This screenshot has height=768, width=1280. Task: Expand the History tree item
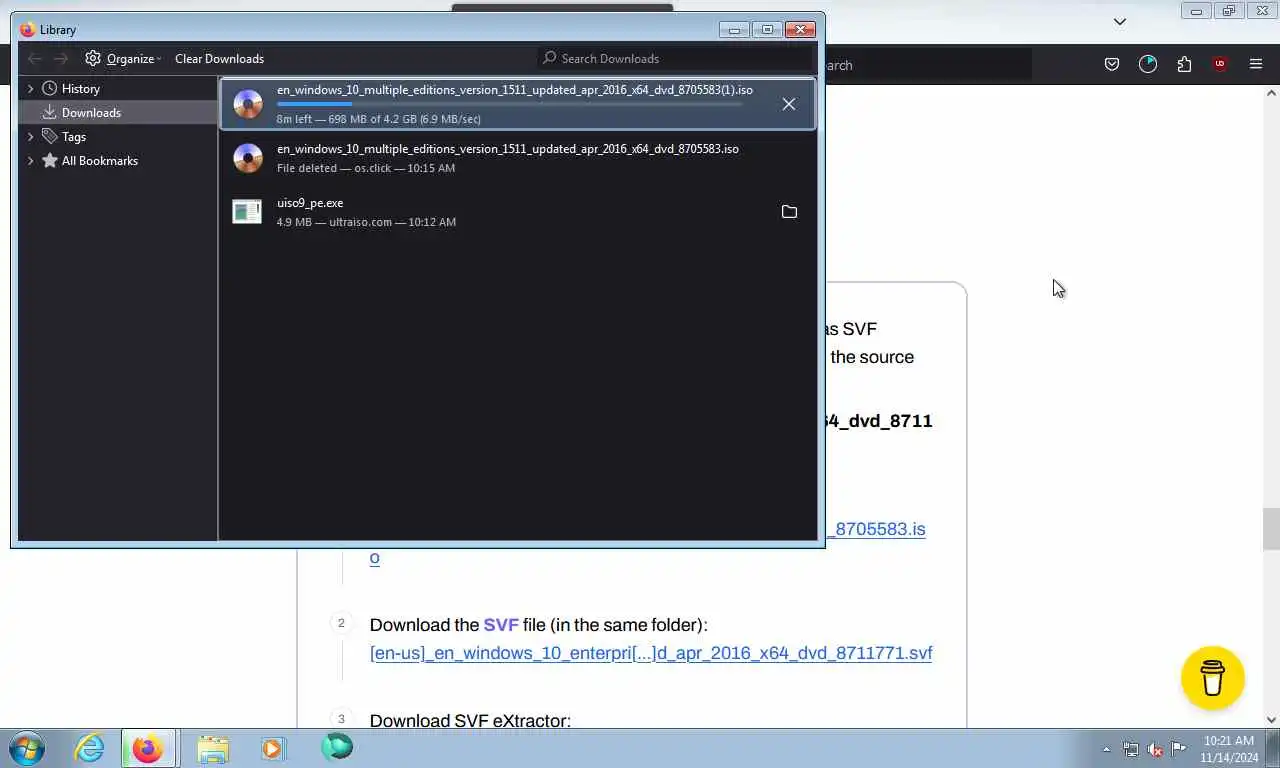(30, 89)
